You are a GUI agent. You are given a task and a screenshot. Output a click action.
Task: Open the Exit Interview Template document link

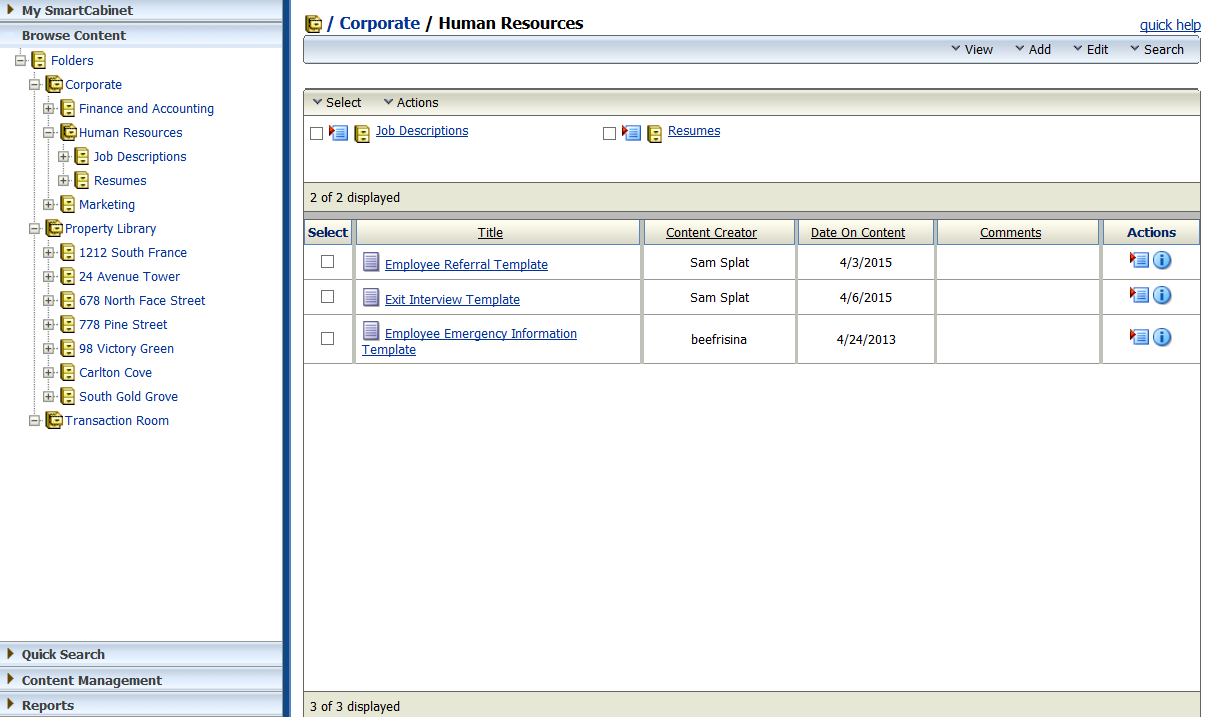pos(452,299)
